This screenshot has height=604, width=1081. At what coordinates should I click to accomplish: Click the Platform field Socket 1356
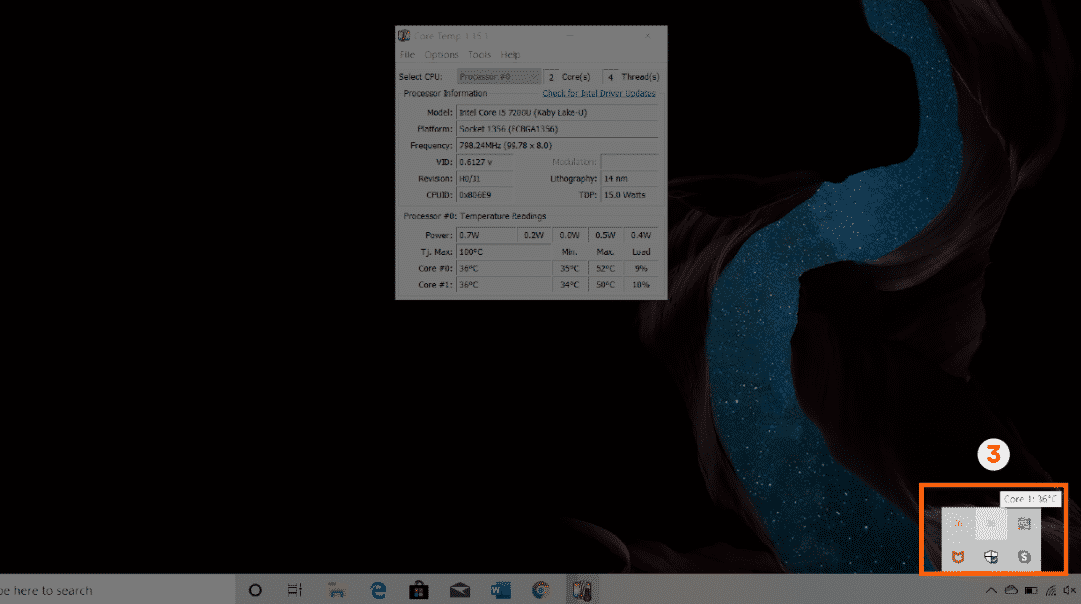click(557, 129)
